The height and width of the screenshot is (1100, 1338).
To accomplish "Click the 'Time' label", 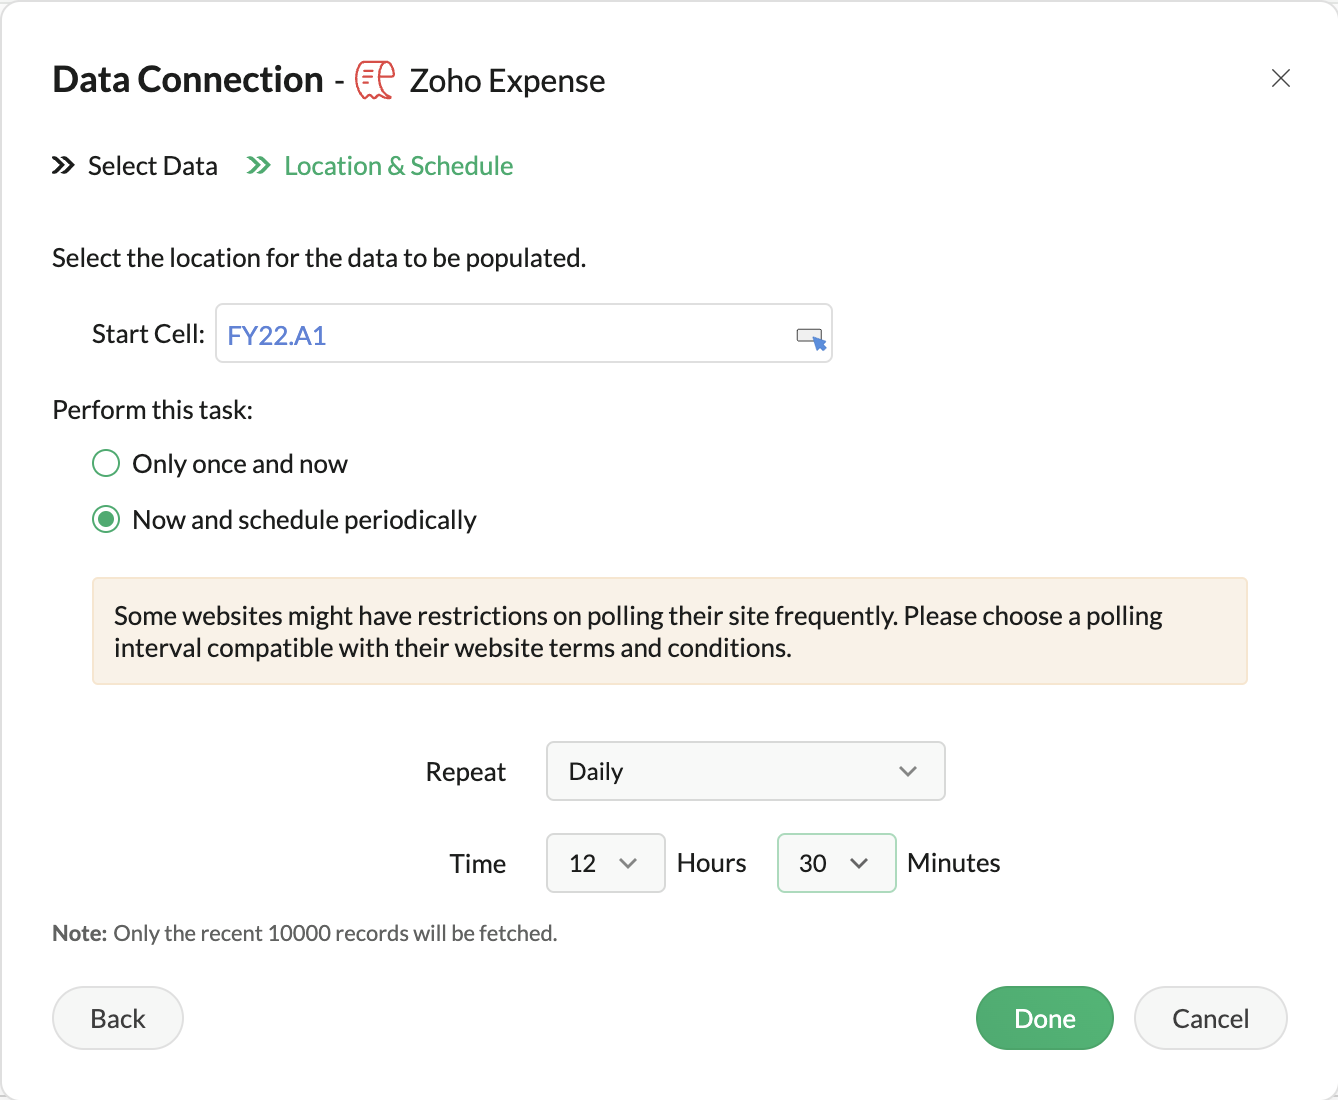I will [x=478, y=864].
